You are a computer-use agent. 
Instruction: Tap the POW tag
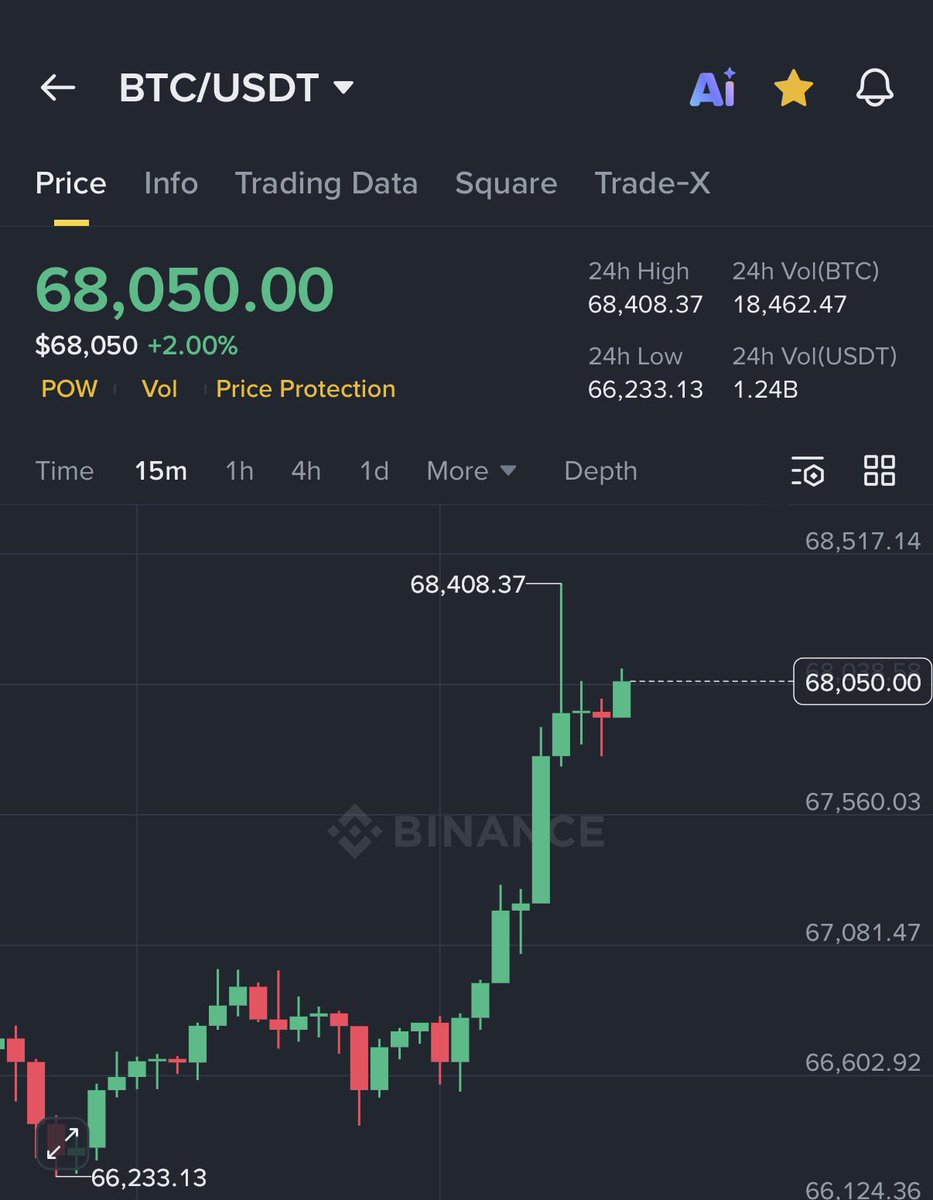pyautogui.click(x=70, y=389)
